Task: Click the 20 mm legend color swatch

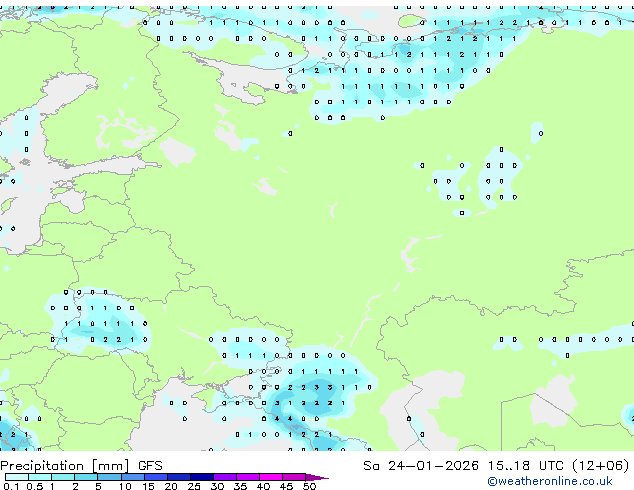Action: click(x=179, y=477)
